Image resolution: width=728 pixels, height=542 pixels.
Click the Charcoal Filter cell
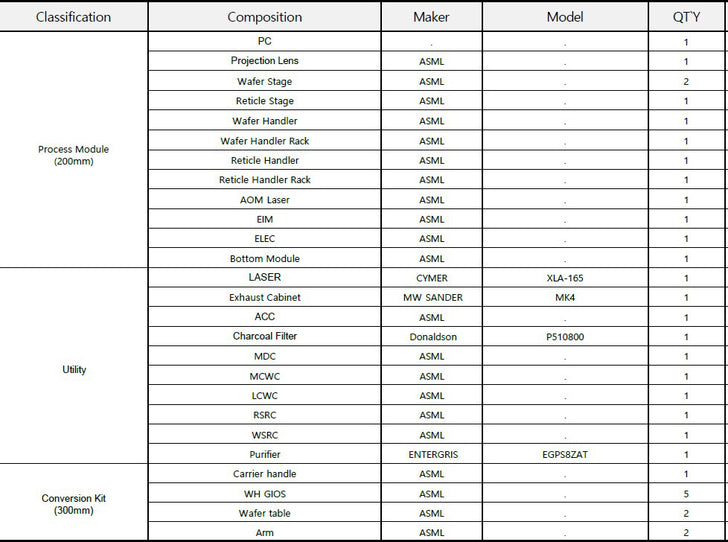coord(265,336)
